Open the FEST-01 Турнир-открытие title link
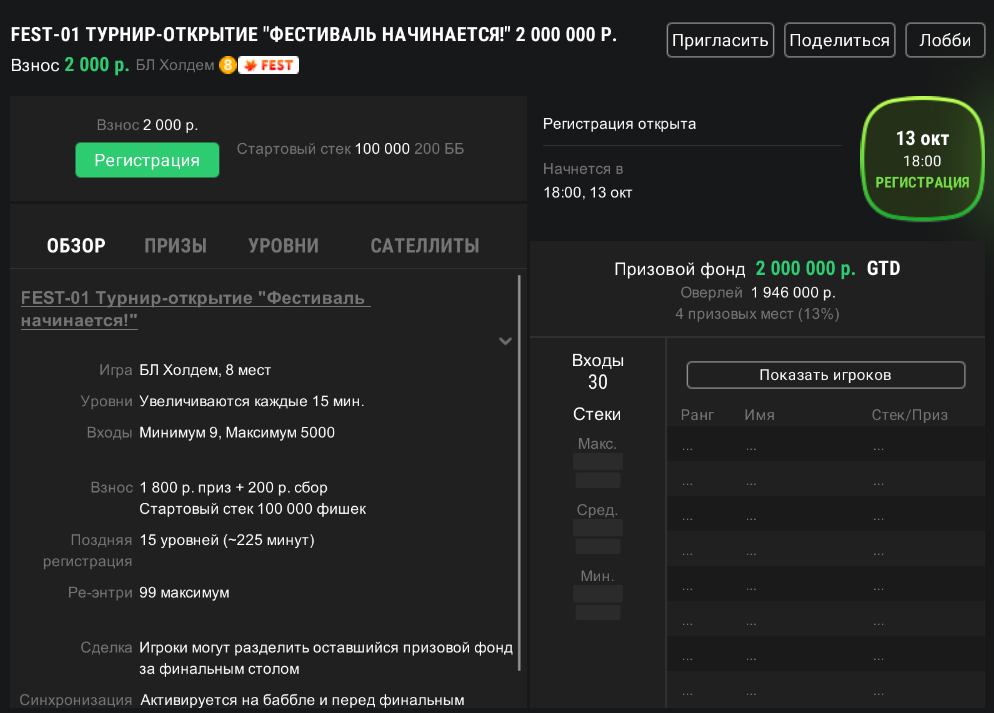The image size is (994, 713). coord(195,309)
